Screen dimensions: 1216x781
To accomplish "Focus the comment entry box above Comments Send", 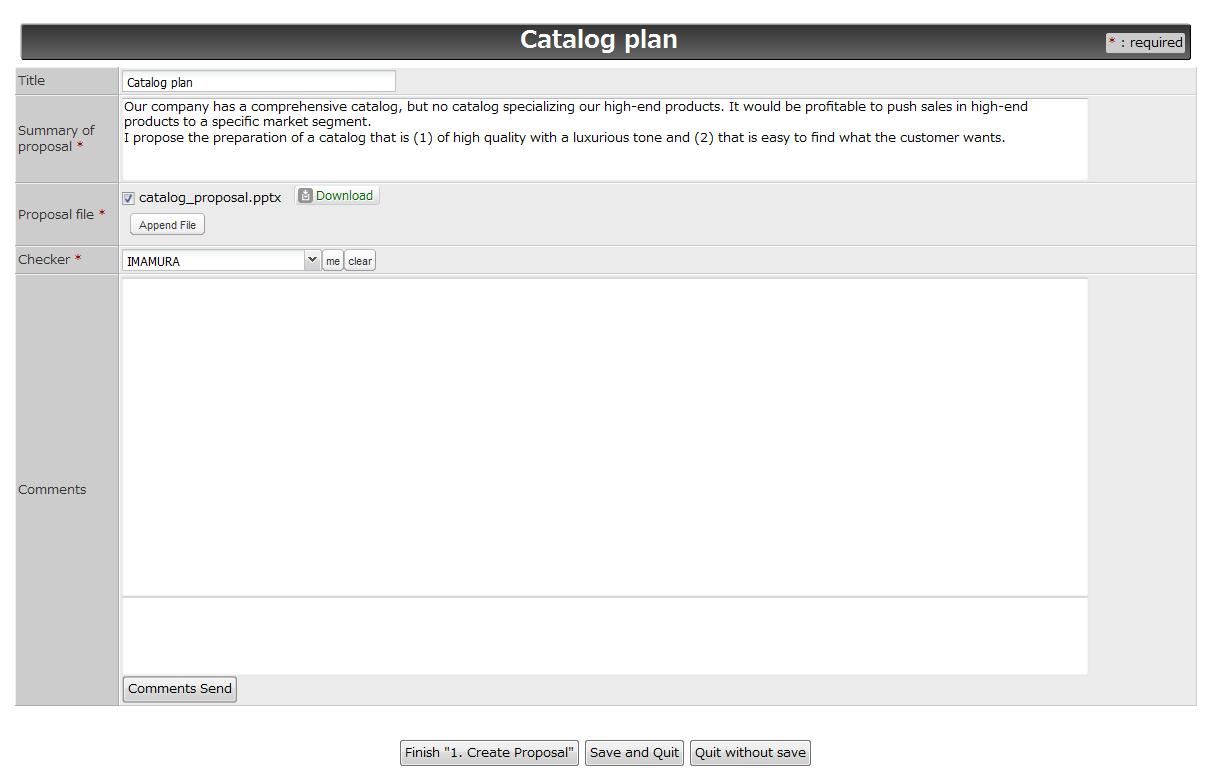I will click(604, 636).
